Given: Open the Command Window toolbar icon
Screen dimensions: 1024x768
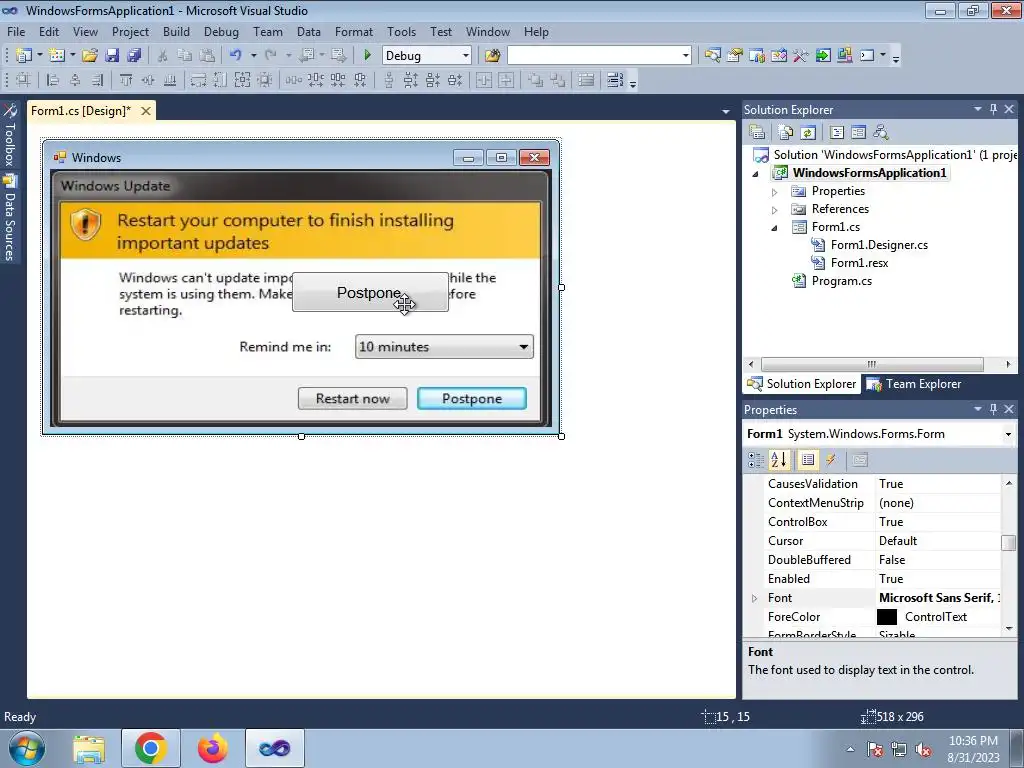Looking at the screenshot, I should pos(867,56).
